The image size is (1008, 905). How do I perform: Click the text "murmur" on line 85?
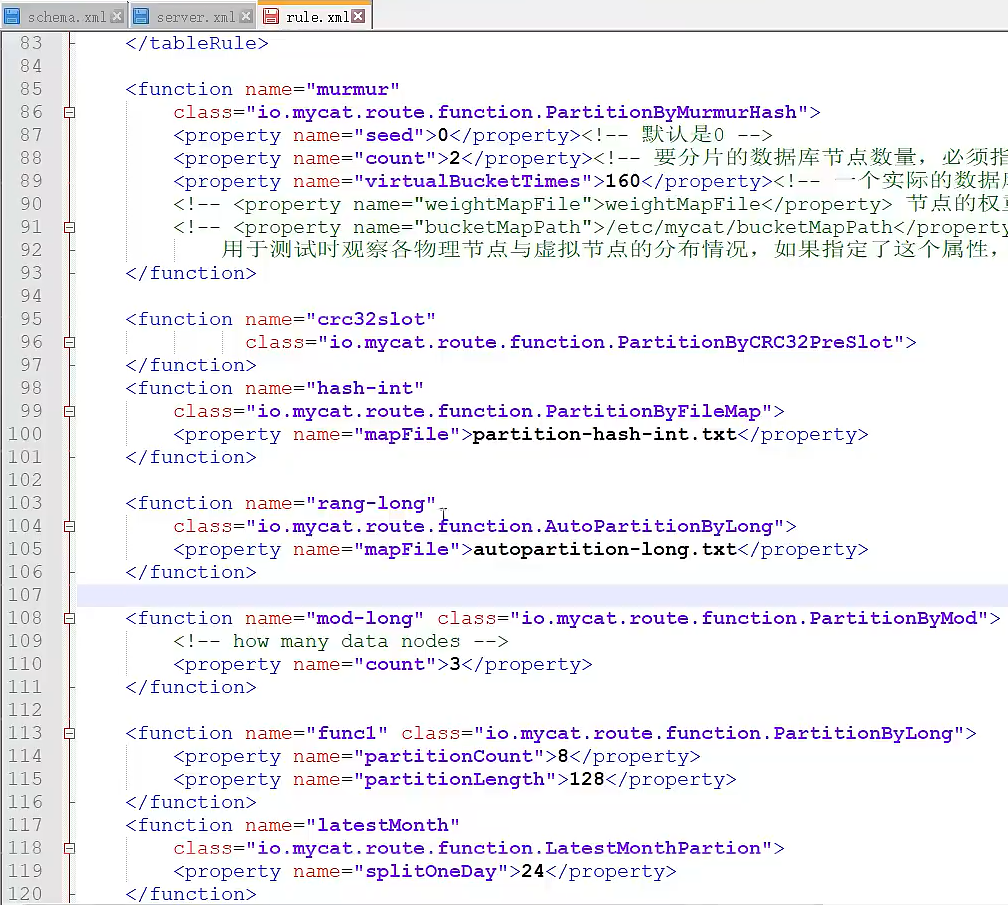352,89
